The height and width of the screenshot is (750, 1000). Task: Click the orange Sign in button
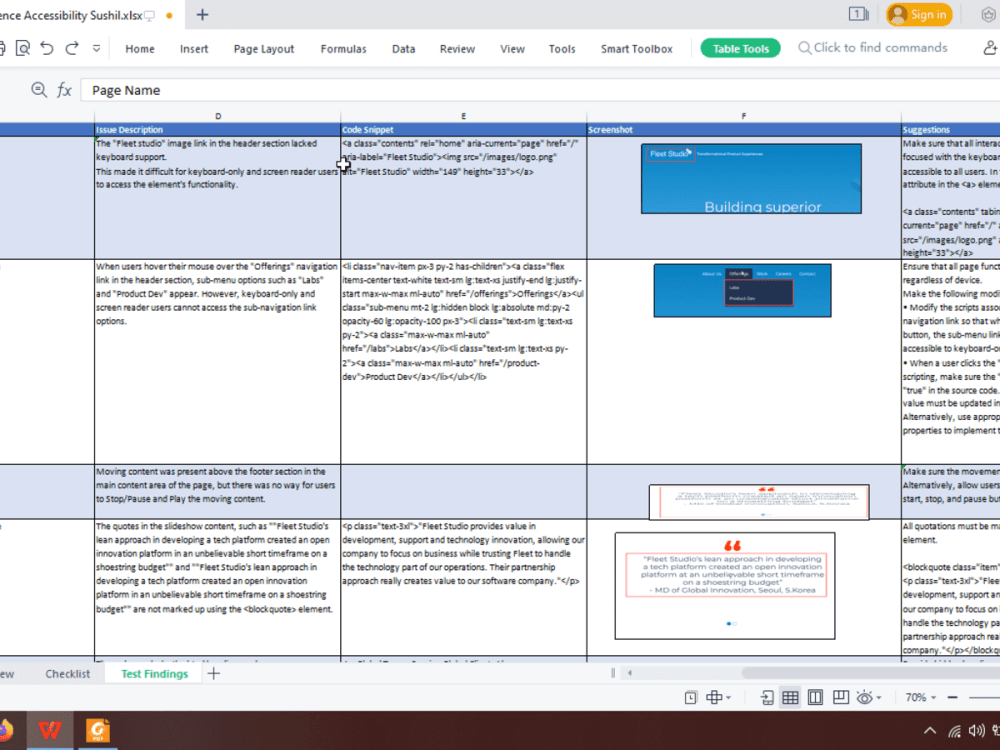[919, 15]
